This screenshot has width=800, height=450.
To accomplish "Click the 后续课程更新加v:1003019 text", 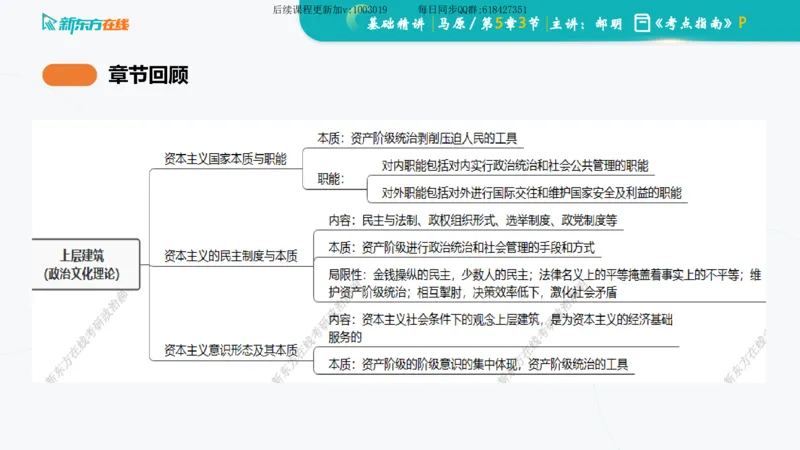I will [x=330, y=10].
